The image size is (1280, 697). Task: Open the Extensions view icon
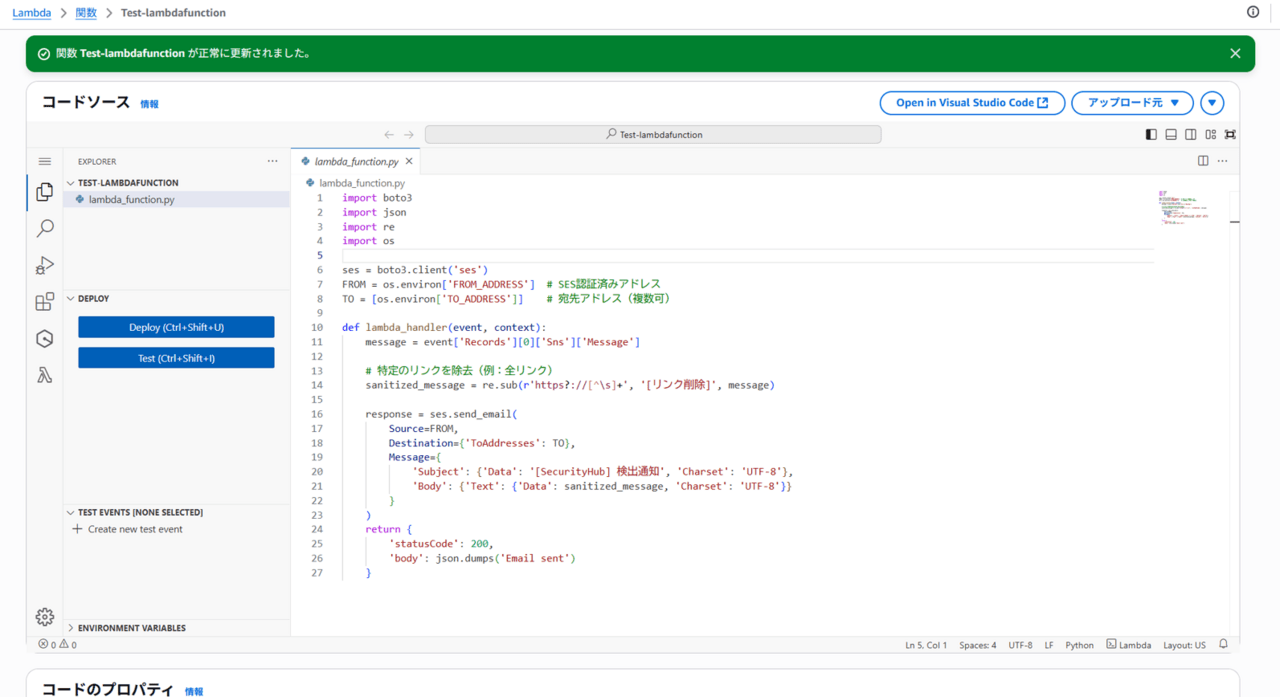click(44, 302)
